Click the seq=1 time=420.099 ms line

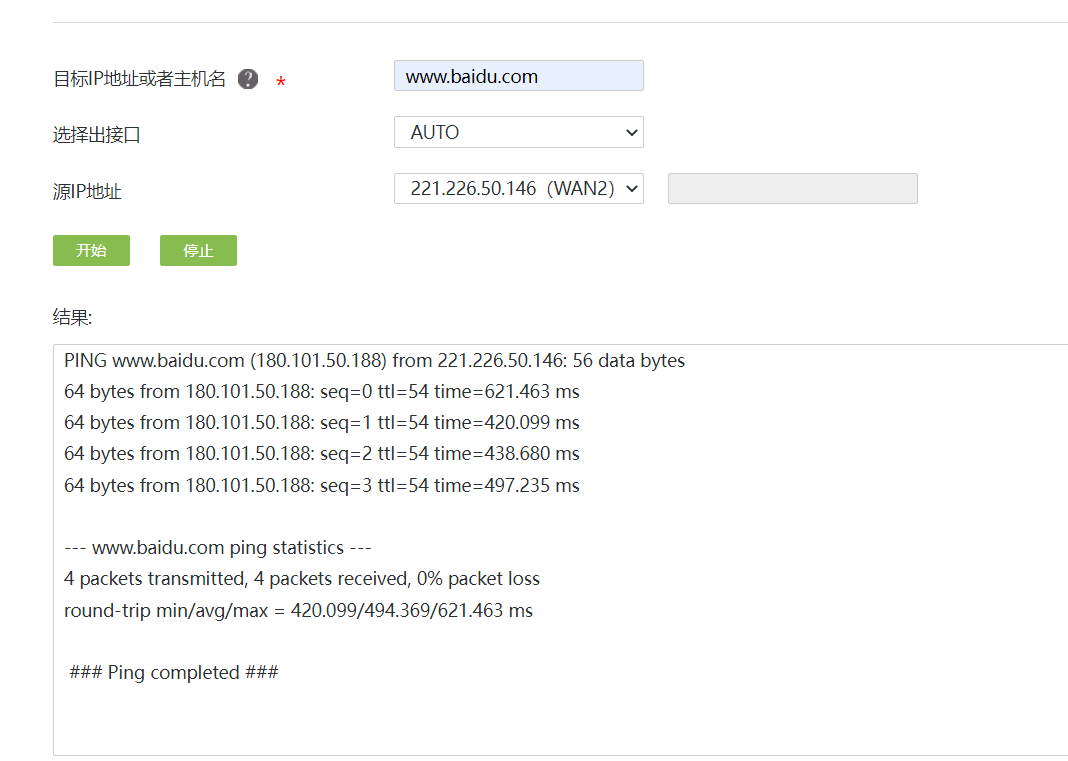[321, 422]
